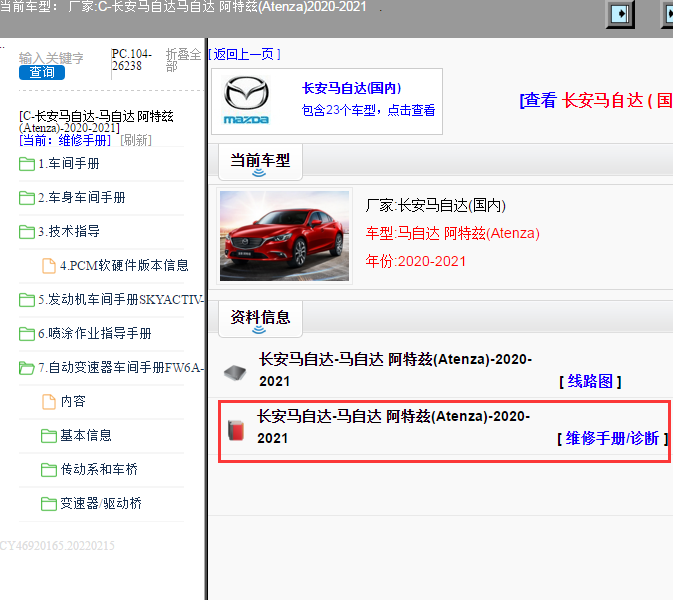The width and height of the screenshot is (673, 600).
Task: Select 4.PCM软硬件版本信息 document
Action: tap(124, 265)
